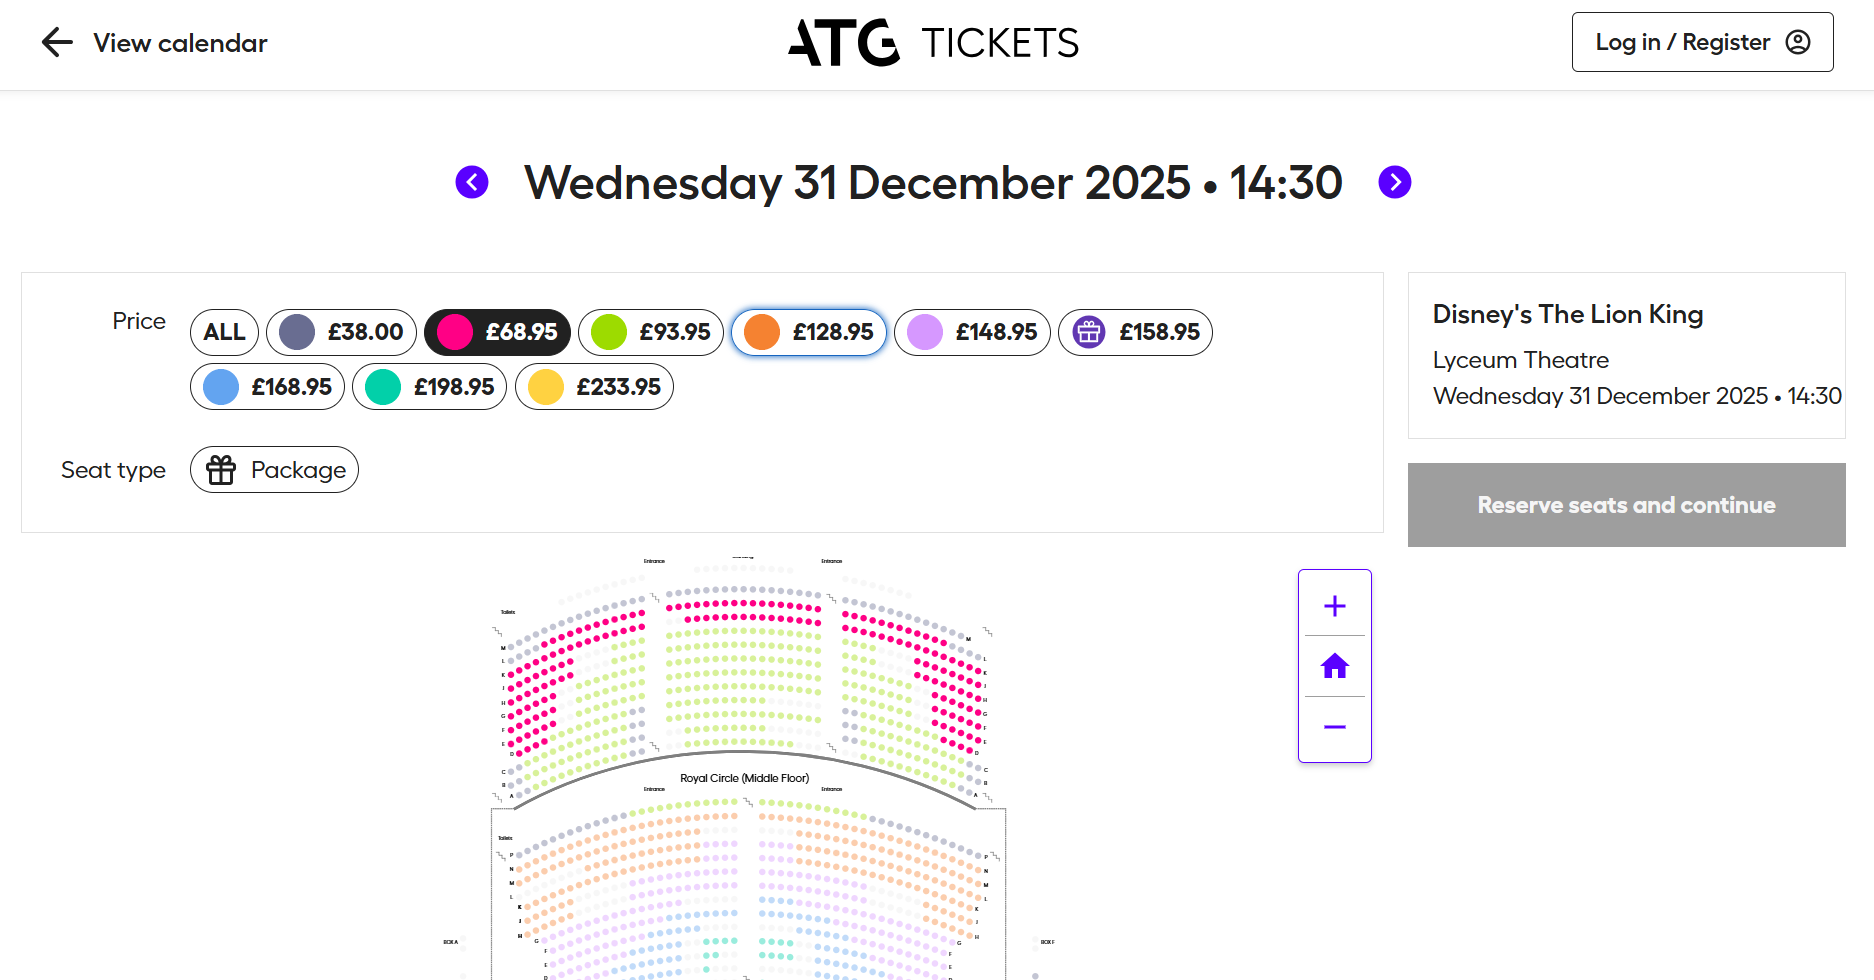The height and width of the screenshot is (980, 1874).
Task: Click the ATG Tickets logo
Action: [933, 43]
